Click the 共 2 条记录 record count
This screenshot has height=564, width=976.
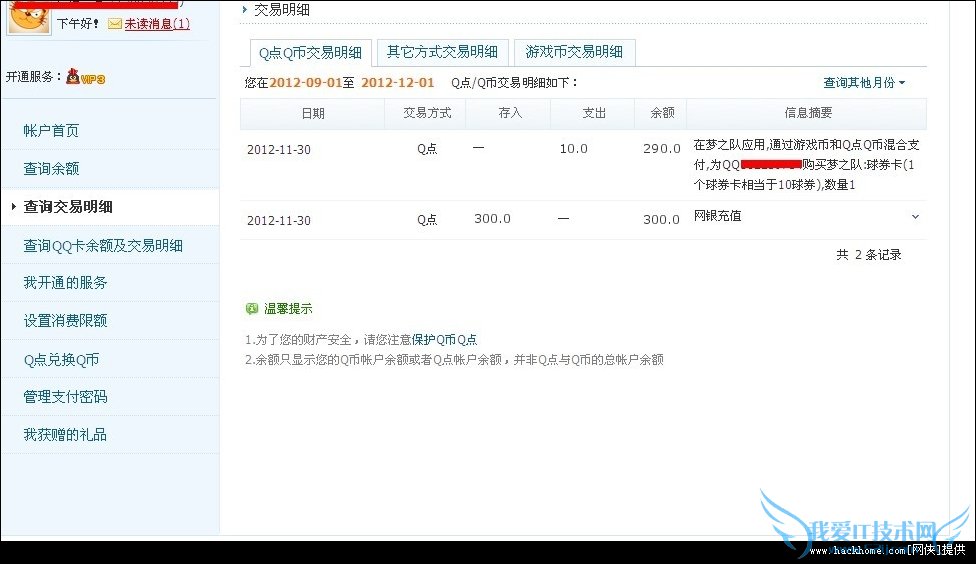point(869,255)
